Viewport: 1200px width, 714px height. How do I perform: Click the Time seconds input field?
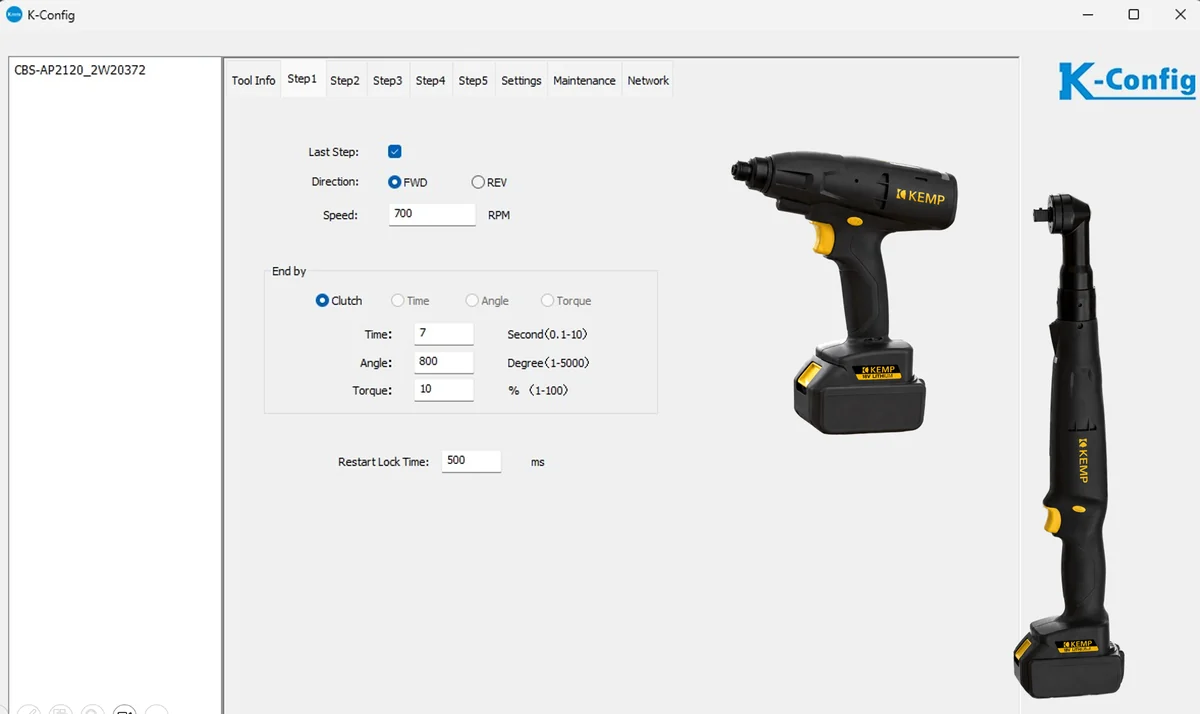pos(444,334)
